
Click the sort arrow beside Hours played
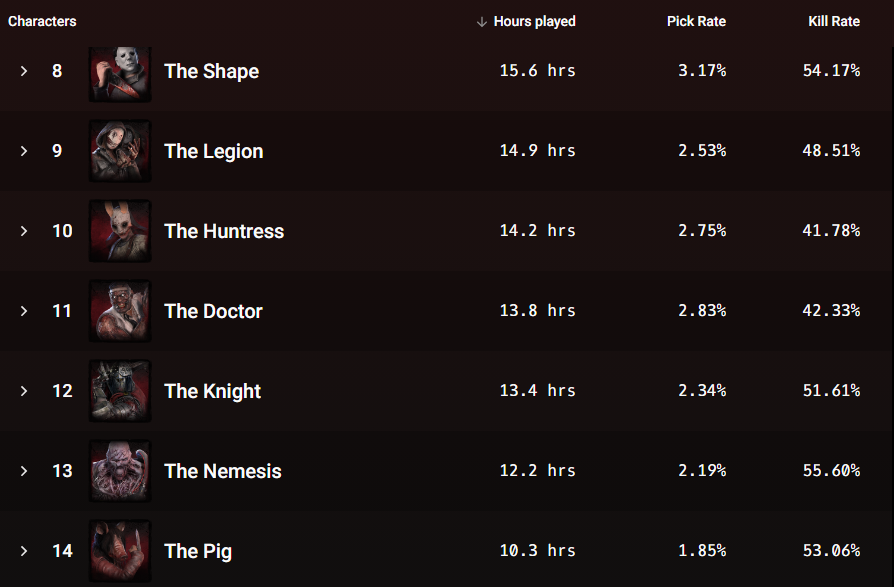click(x=482, y=22)
